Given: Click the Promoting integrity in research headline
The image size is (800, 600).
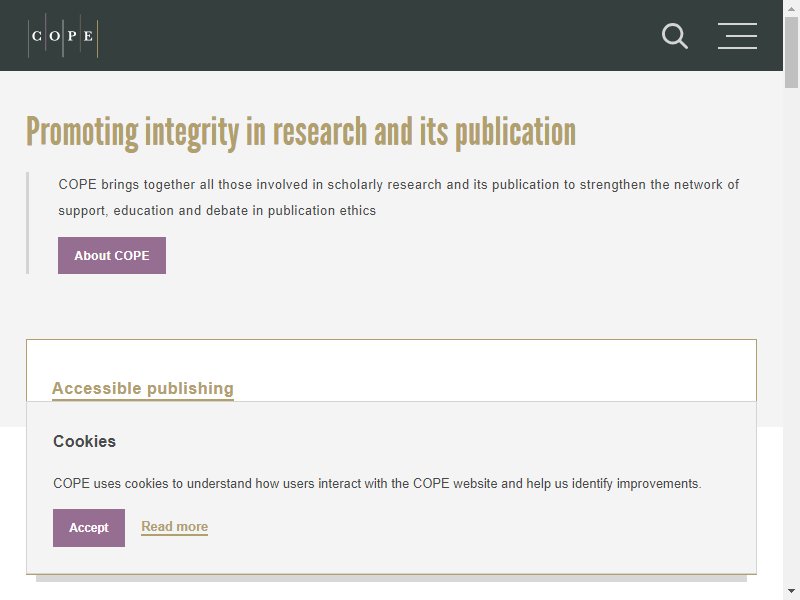Looking at the screenshot, I should coord(301,133).
